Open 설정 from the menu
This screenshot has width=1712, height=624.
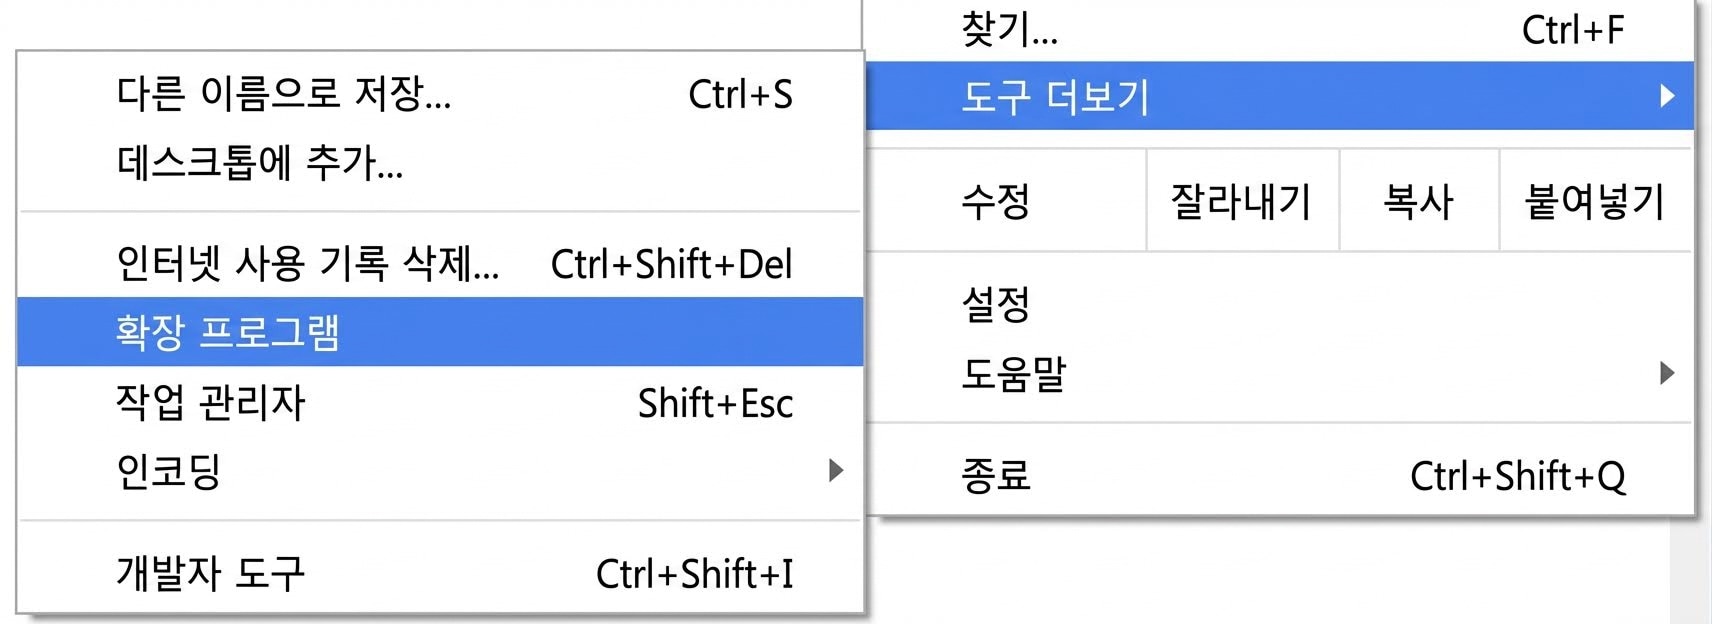(995, 304)
